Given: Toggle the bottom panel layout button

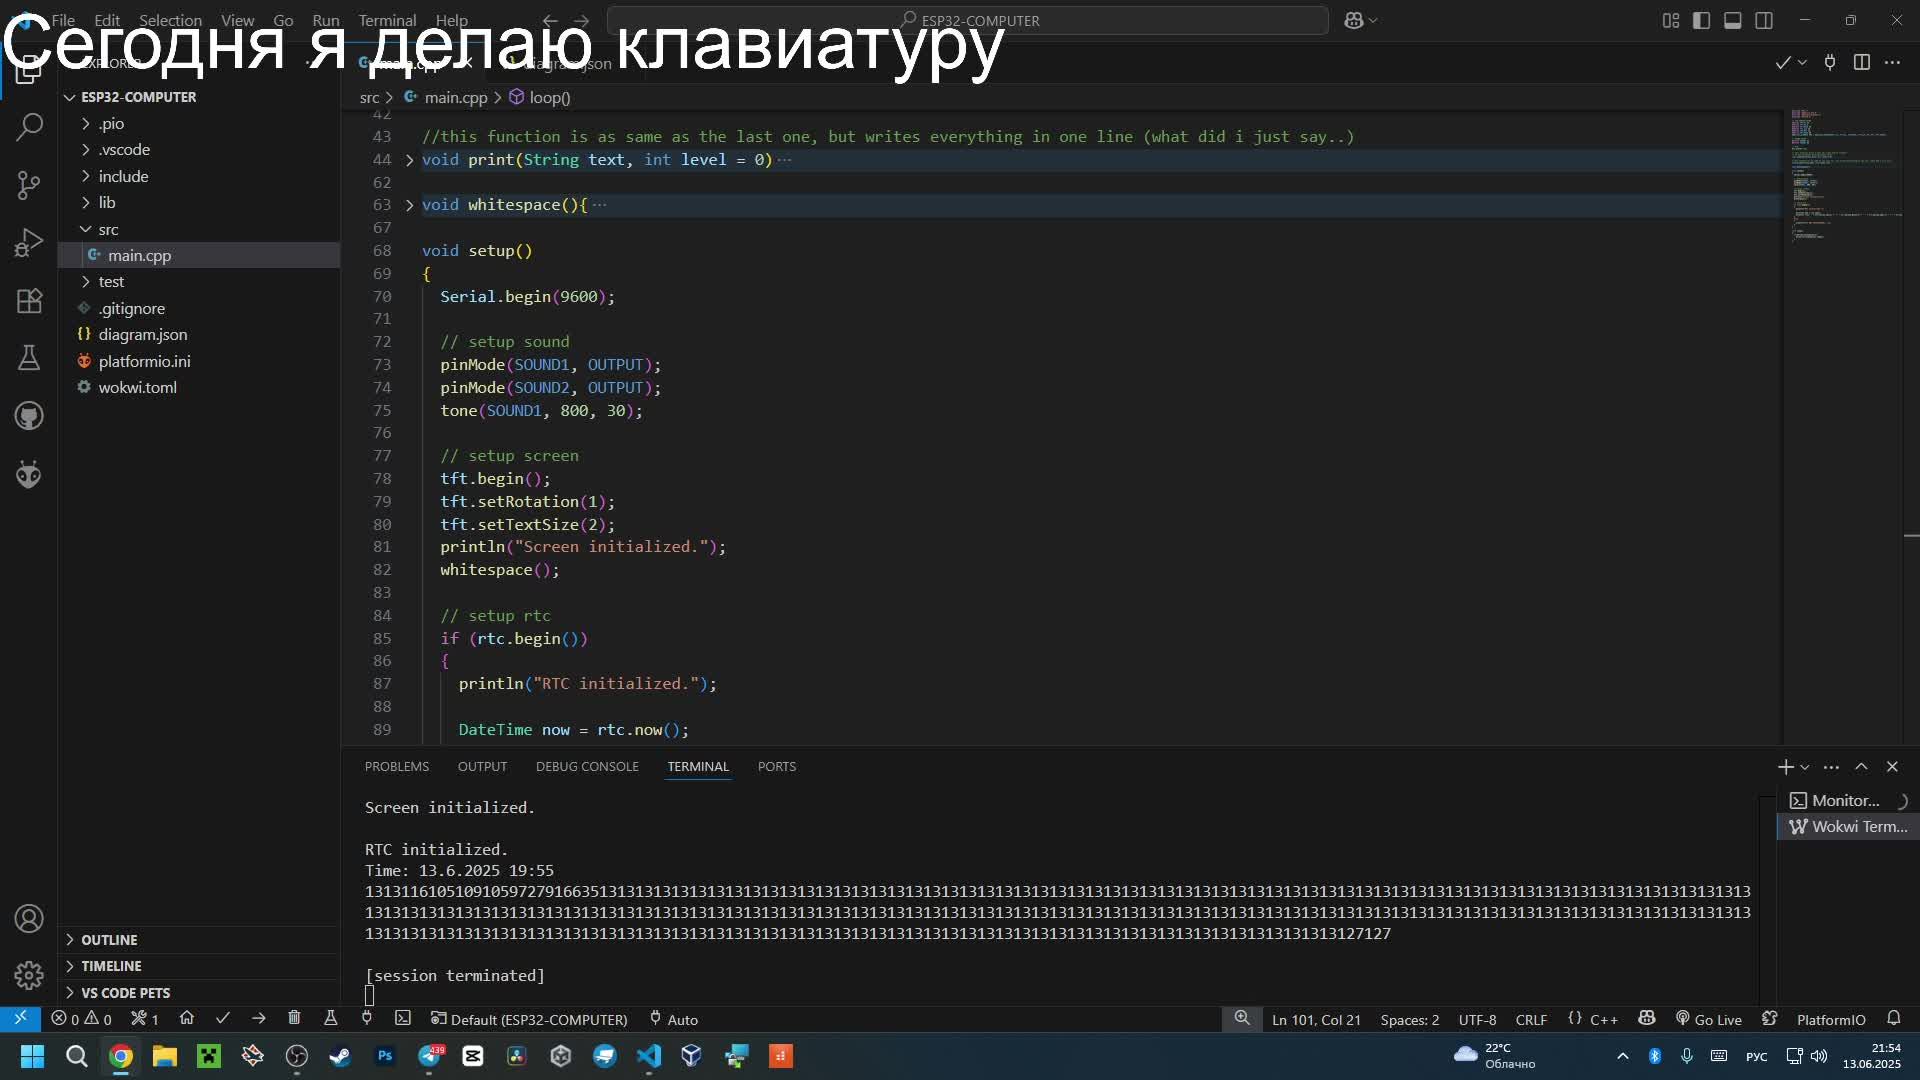Looking at the screenshot, I should (x=1733, y=20).
